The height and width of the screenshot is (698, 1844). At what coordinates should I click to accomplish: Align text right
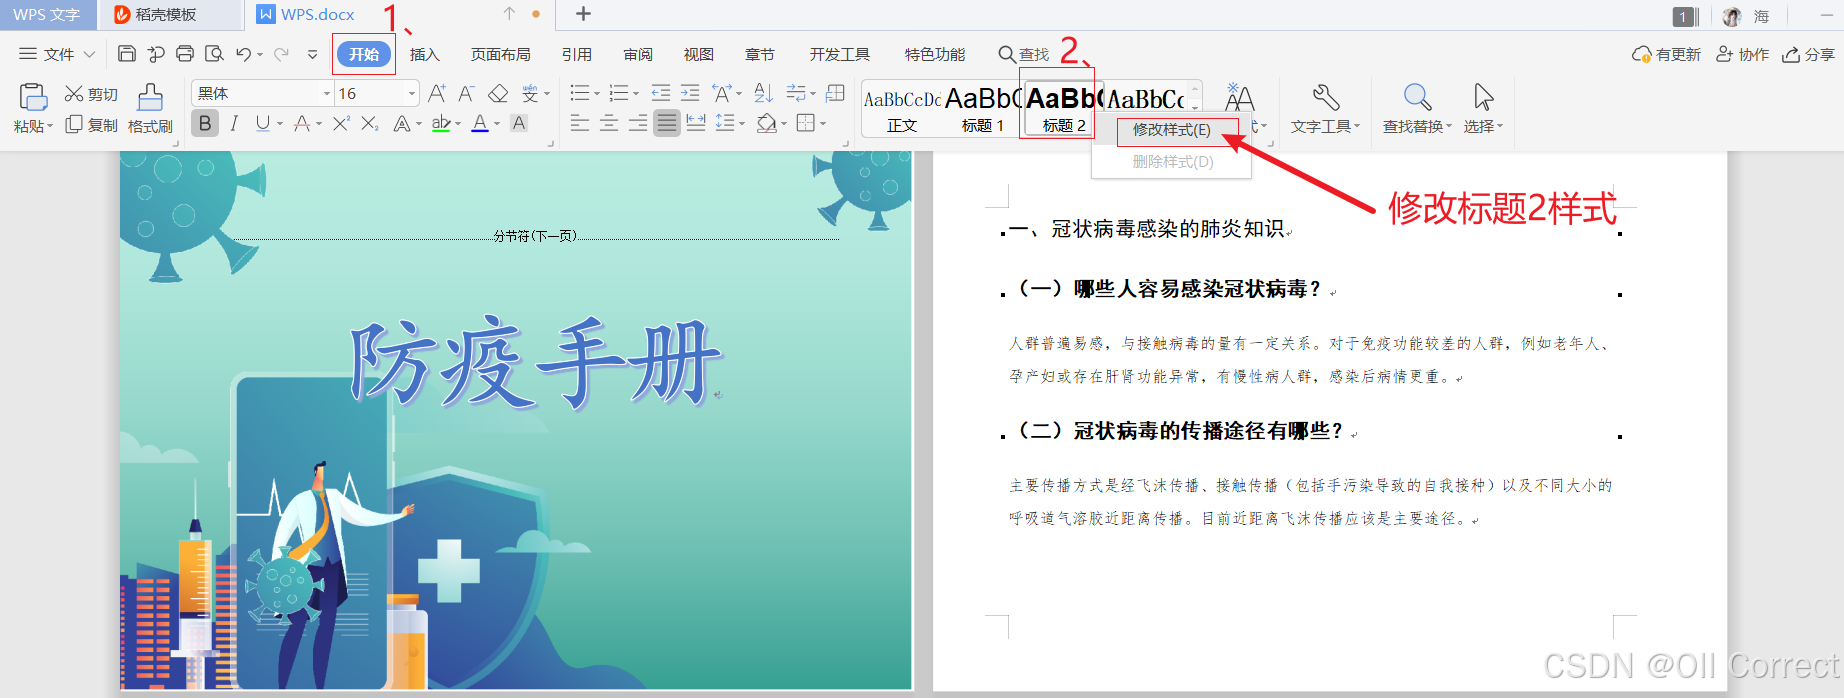638,123
